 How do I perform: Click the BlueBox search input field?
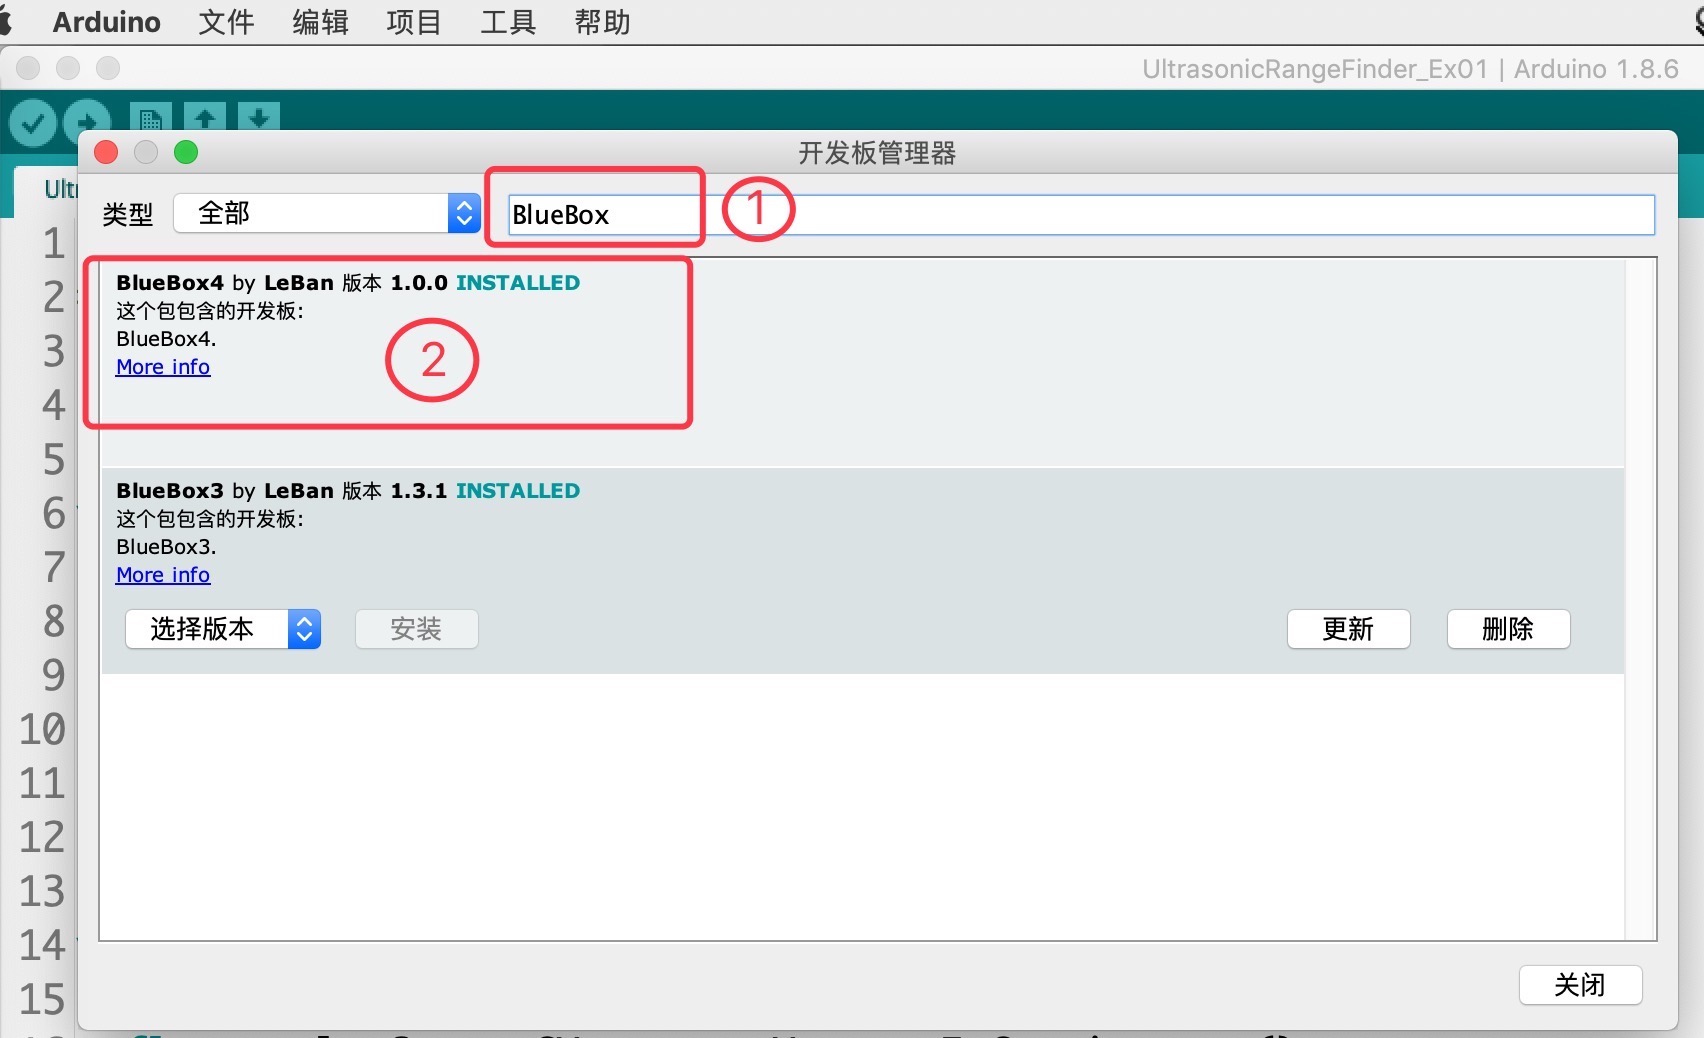(x=1080, y=215)
